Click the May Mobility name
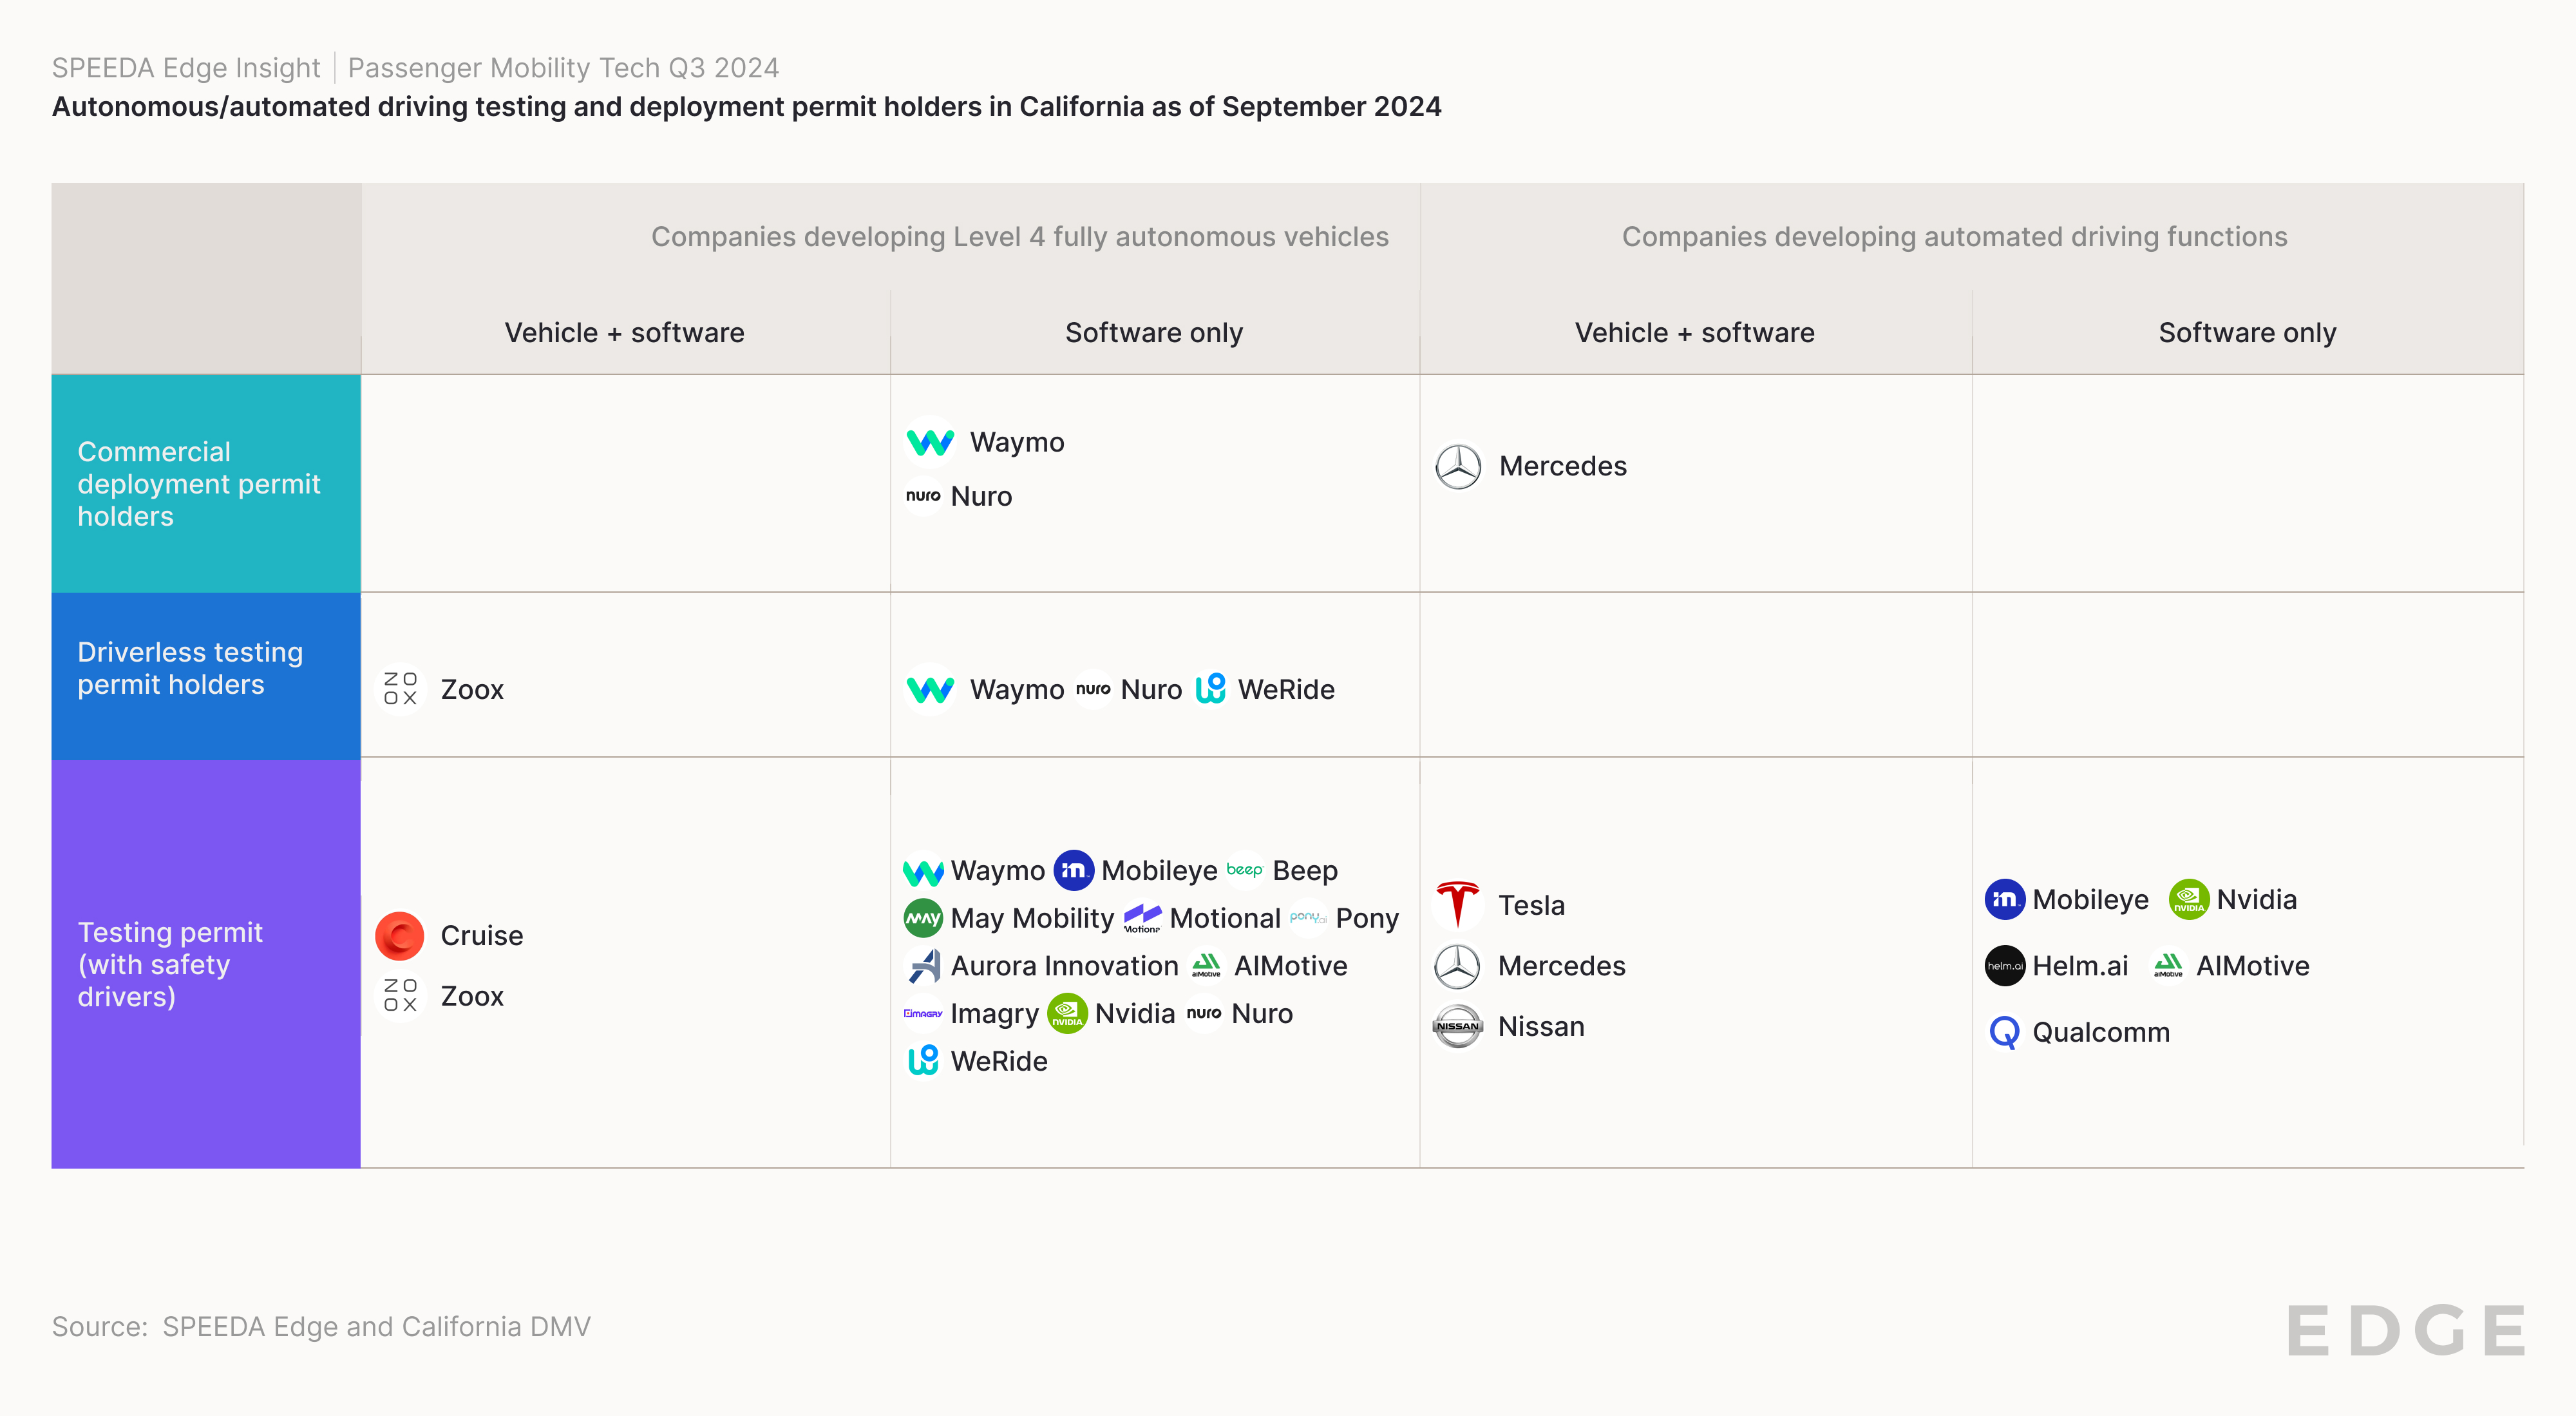The image size is (2576, 1416). point(1033,918)
